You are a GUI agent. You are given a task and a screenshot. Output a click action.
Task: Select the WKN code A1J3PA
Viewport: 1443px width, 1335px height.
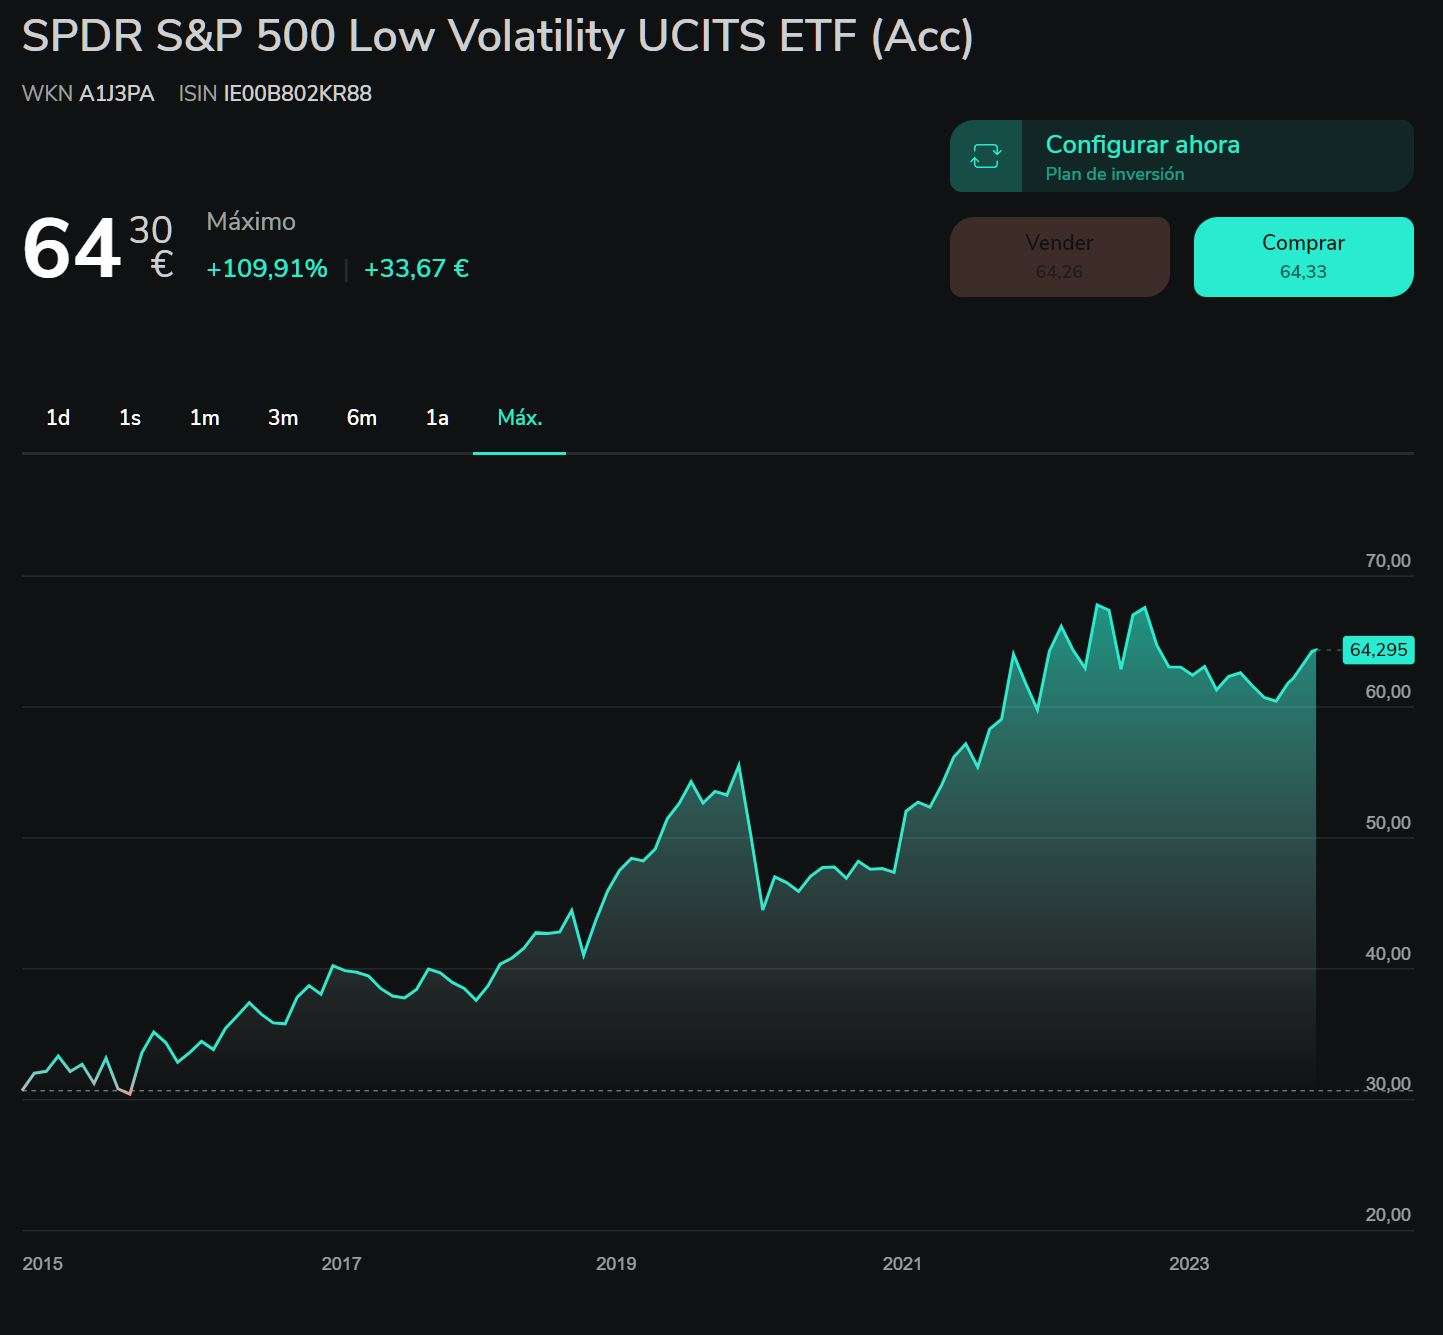click(x=118, y=93)
